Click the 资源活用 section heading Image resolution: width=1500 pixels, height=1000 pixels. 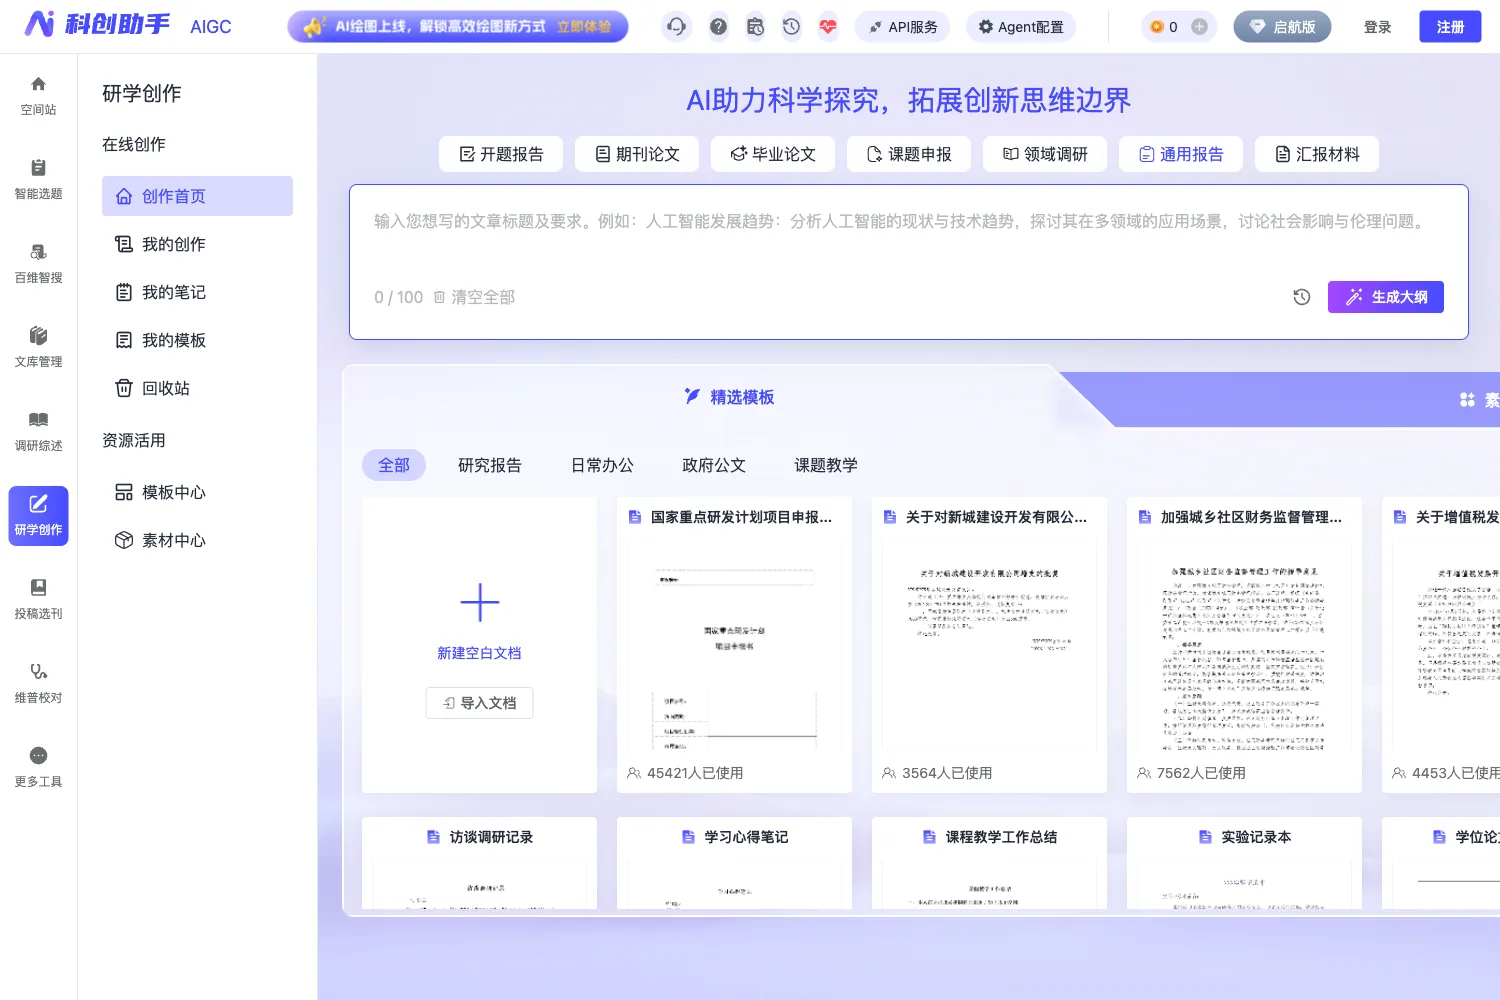coord(134,440)
